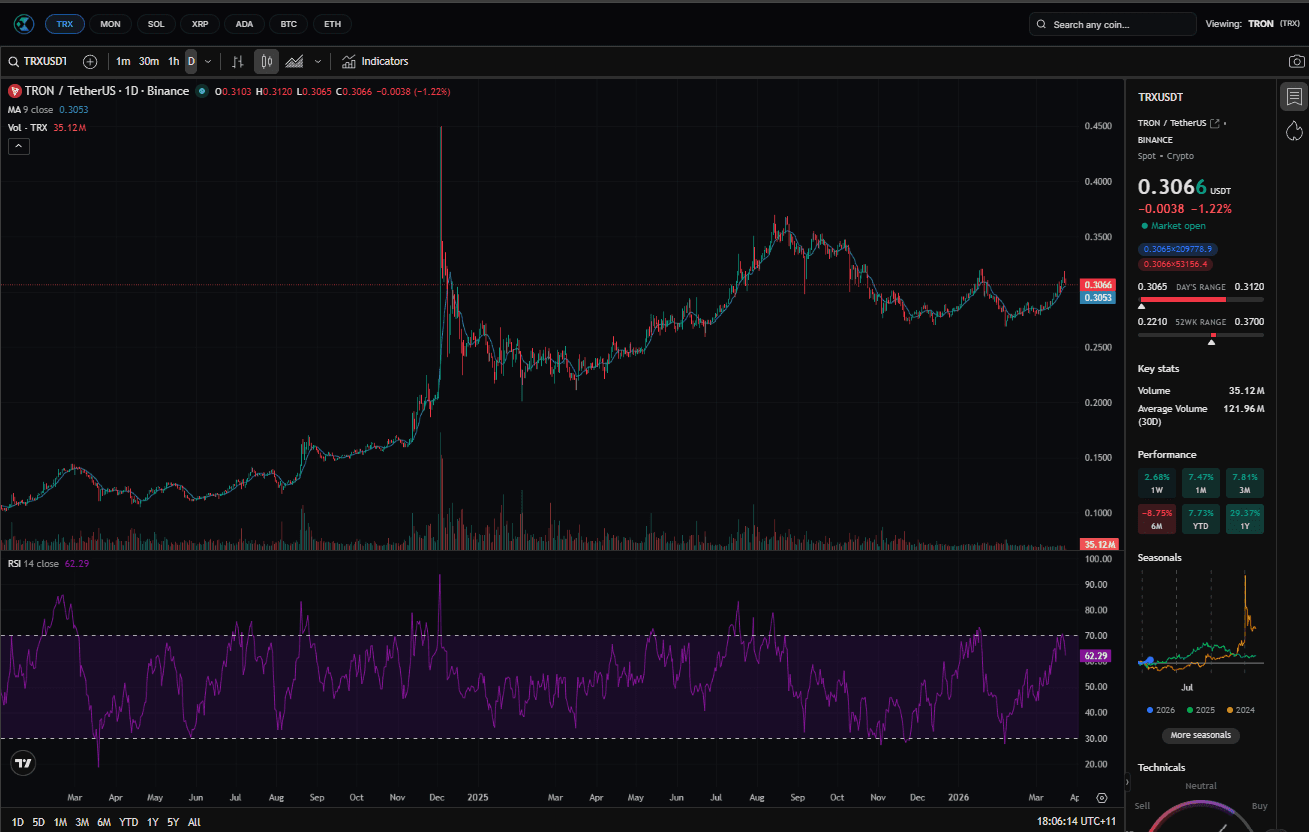
Task: Click the 6M performance tile −8.75%
Action: pos(1157,519)
